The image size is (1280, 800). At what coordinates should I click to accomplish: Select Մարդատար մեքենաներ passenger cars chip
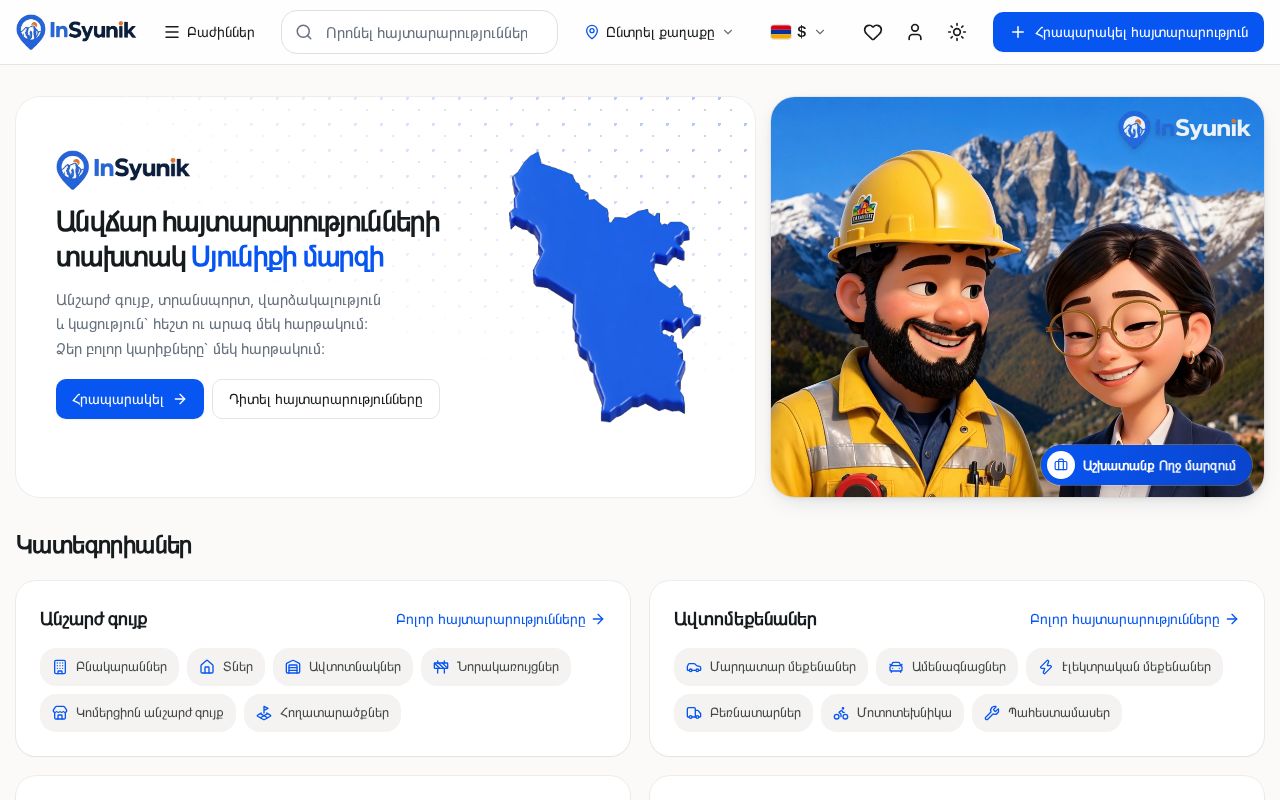tap(771, 667)
